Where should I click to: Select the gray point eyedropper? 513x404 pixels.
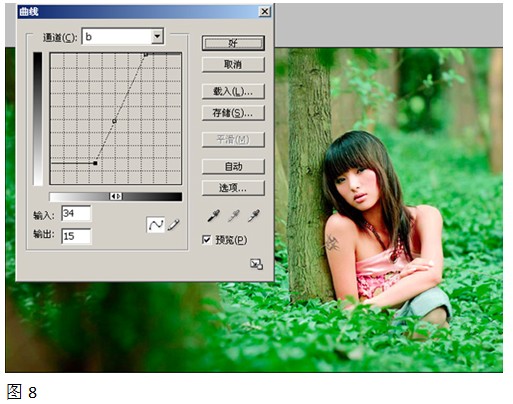(x=234, y=216)
